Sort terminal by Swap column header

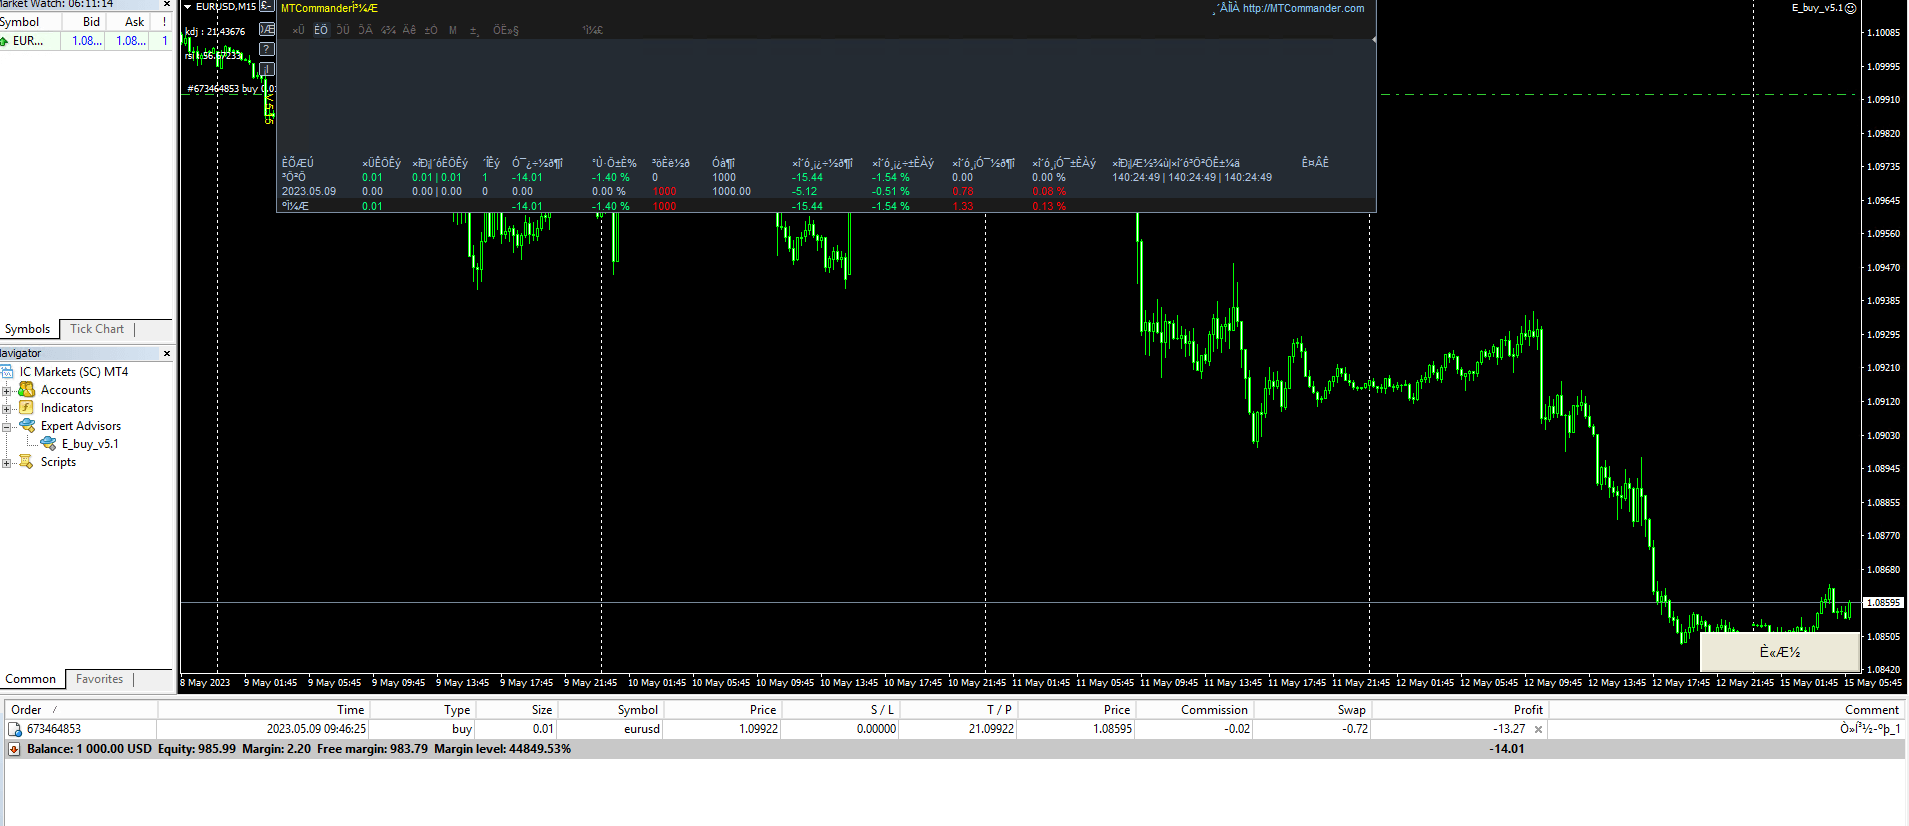point(1312,710)
